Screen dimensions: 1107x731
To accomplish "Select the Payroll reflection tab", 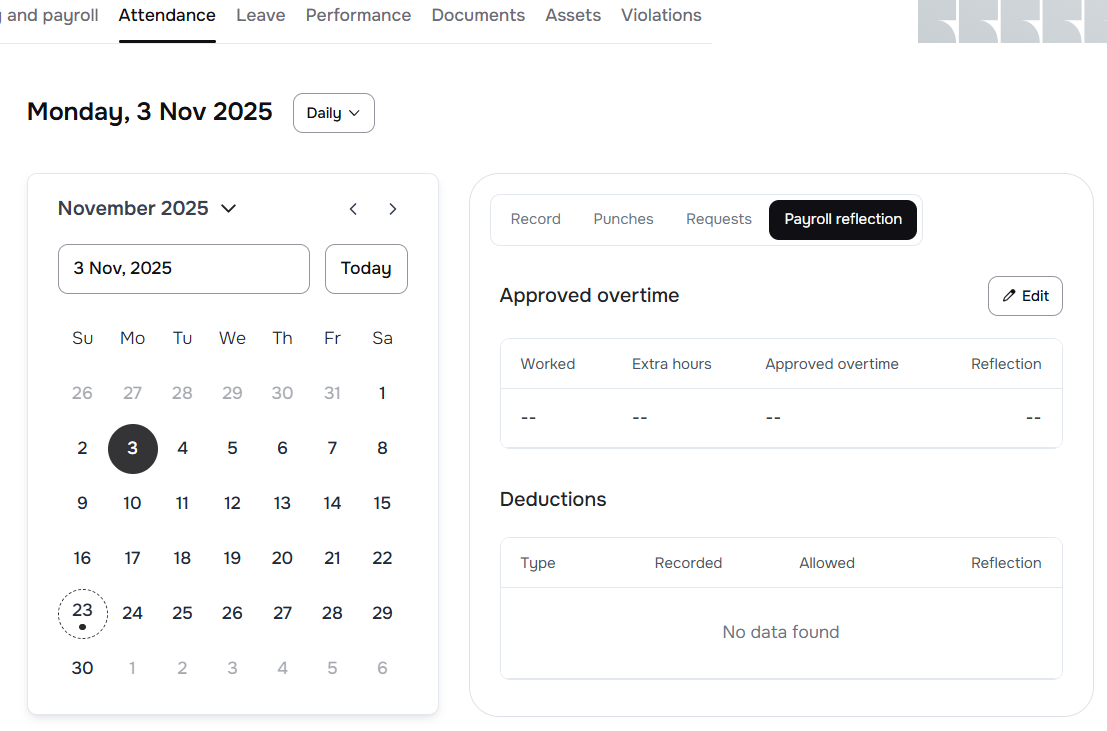I will [842, 219].
